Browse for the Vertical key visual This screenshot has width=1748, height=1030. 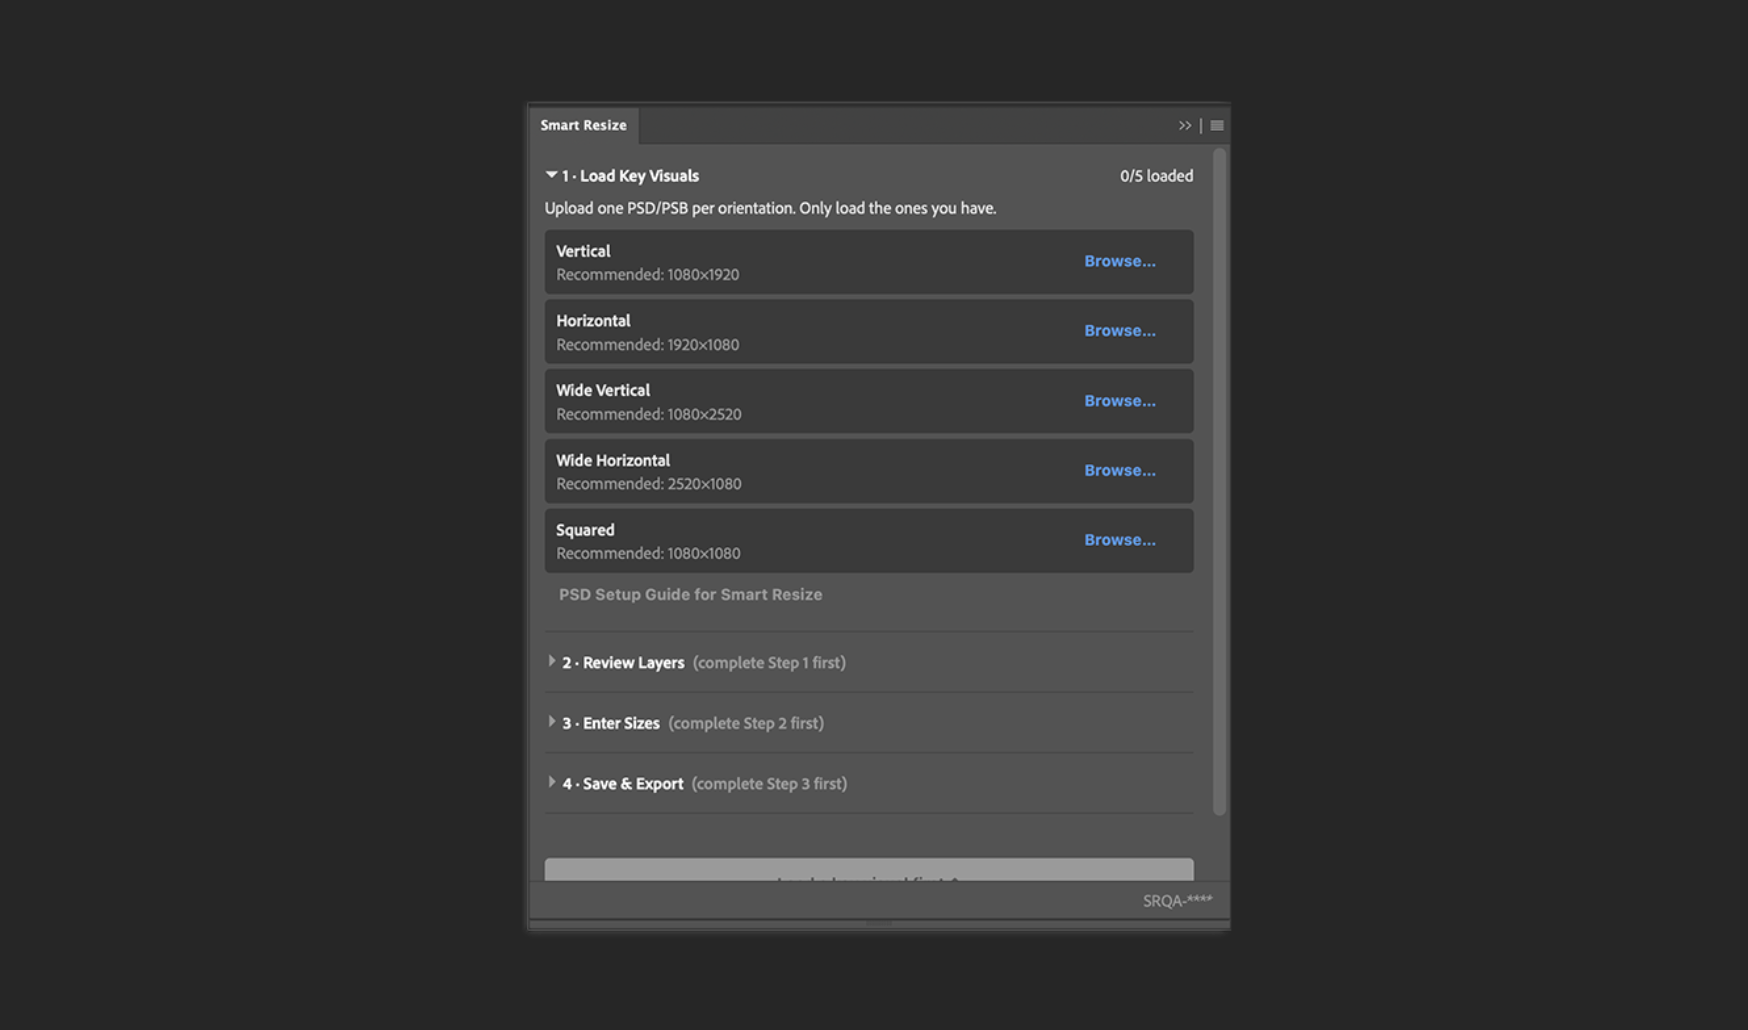point(1120,261)
